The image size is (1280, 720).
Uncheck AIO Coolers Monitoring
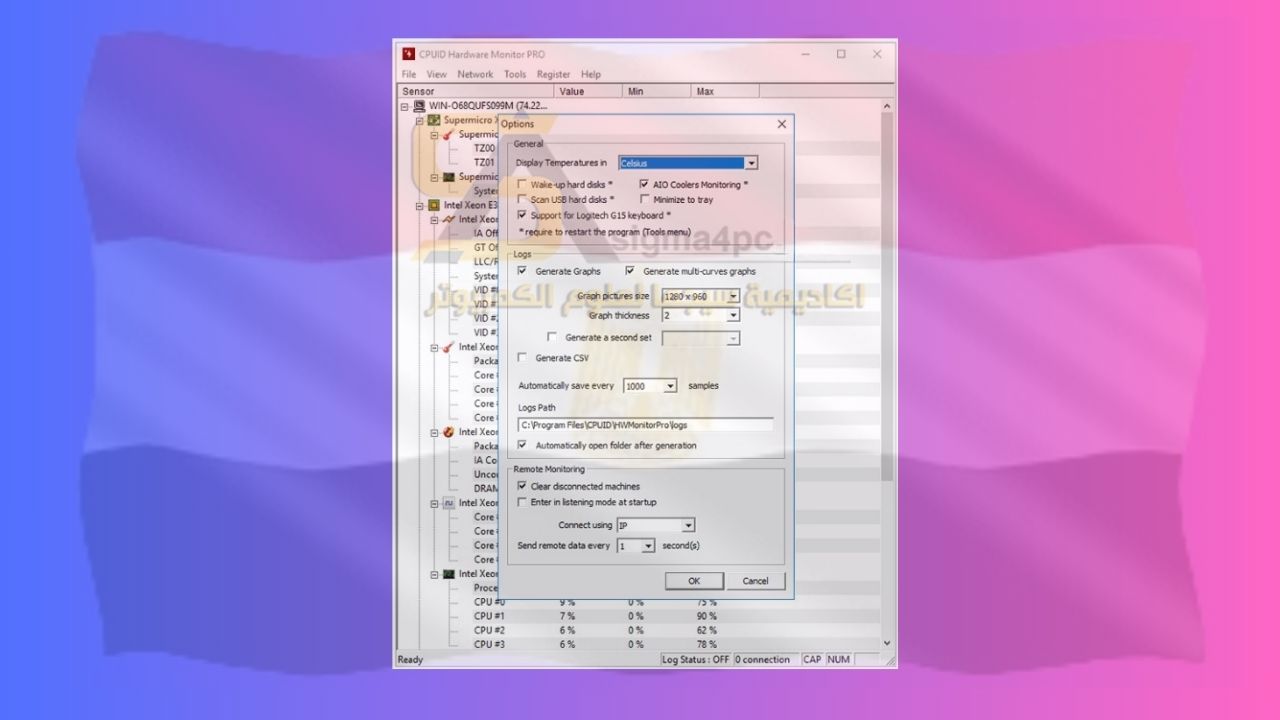[644, 185]
